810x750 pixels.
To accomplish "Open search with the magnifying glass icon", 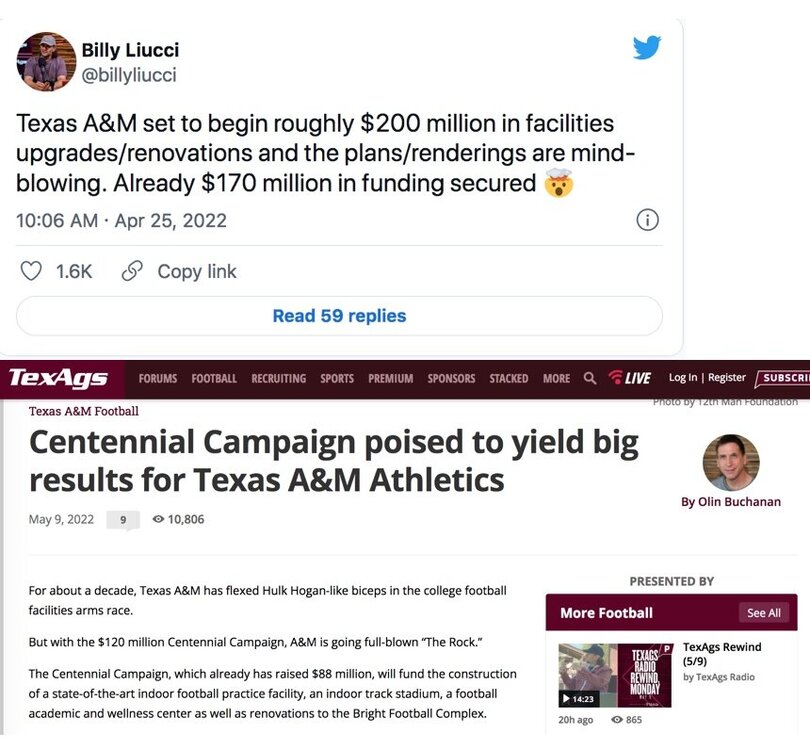I will (590, 378).
